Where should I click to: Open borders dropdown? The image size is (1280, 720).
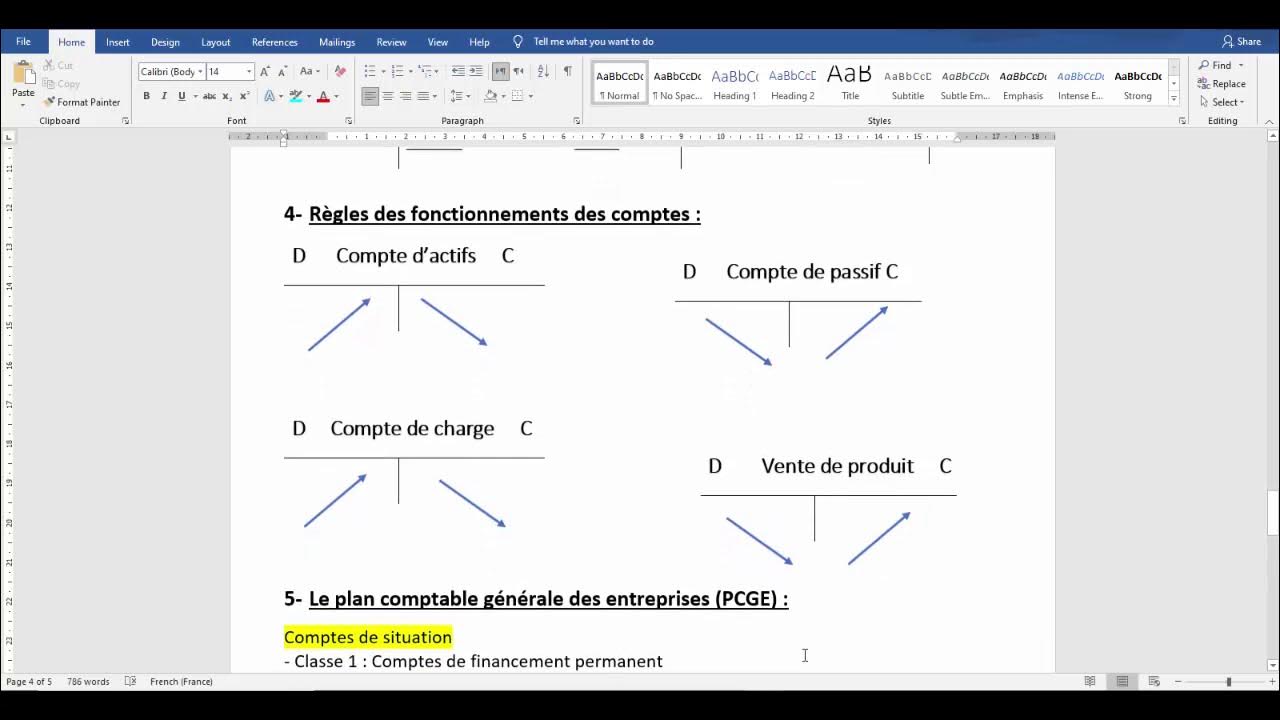(x=530, y=96)
